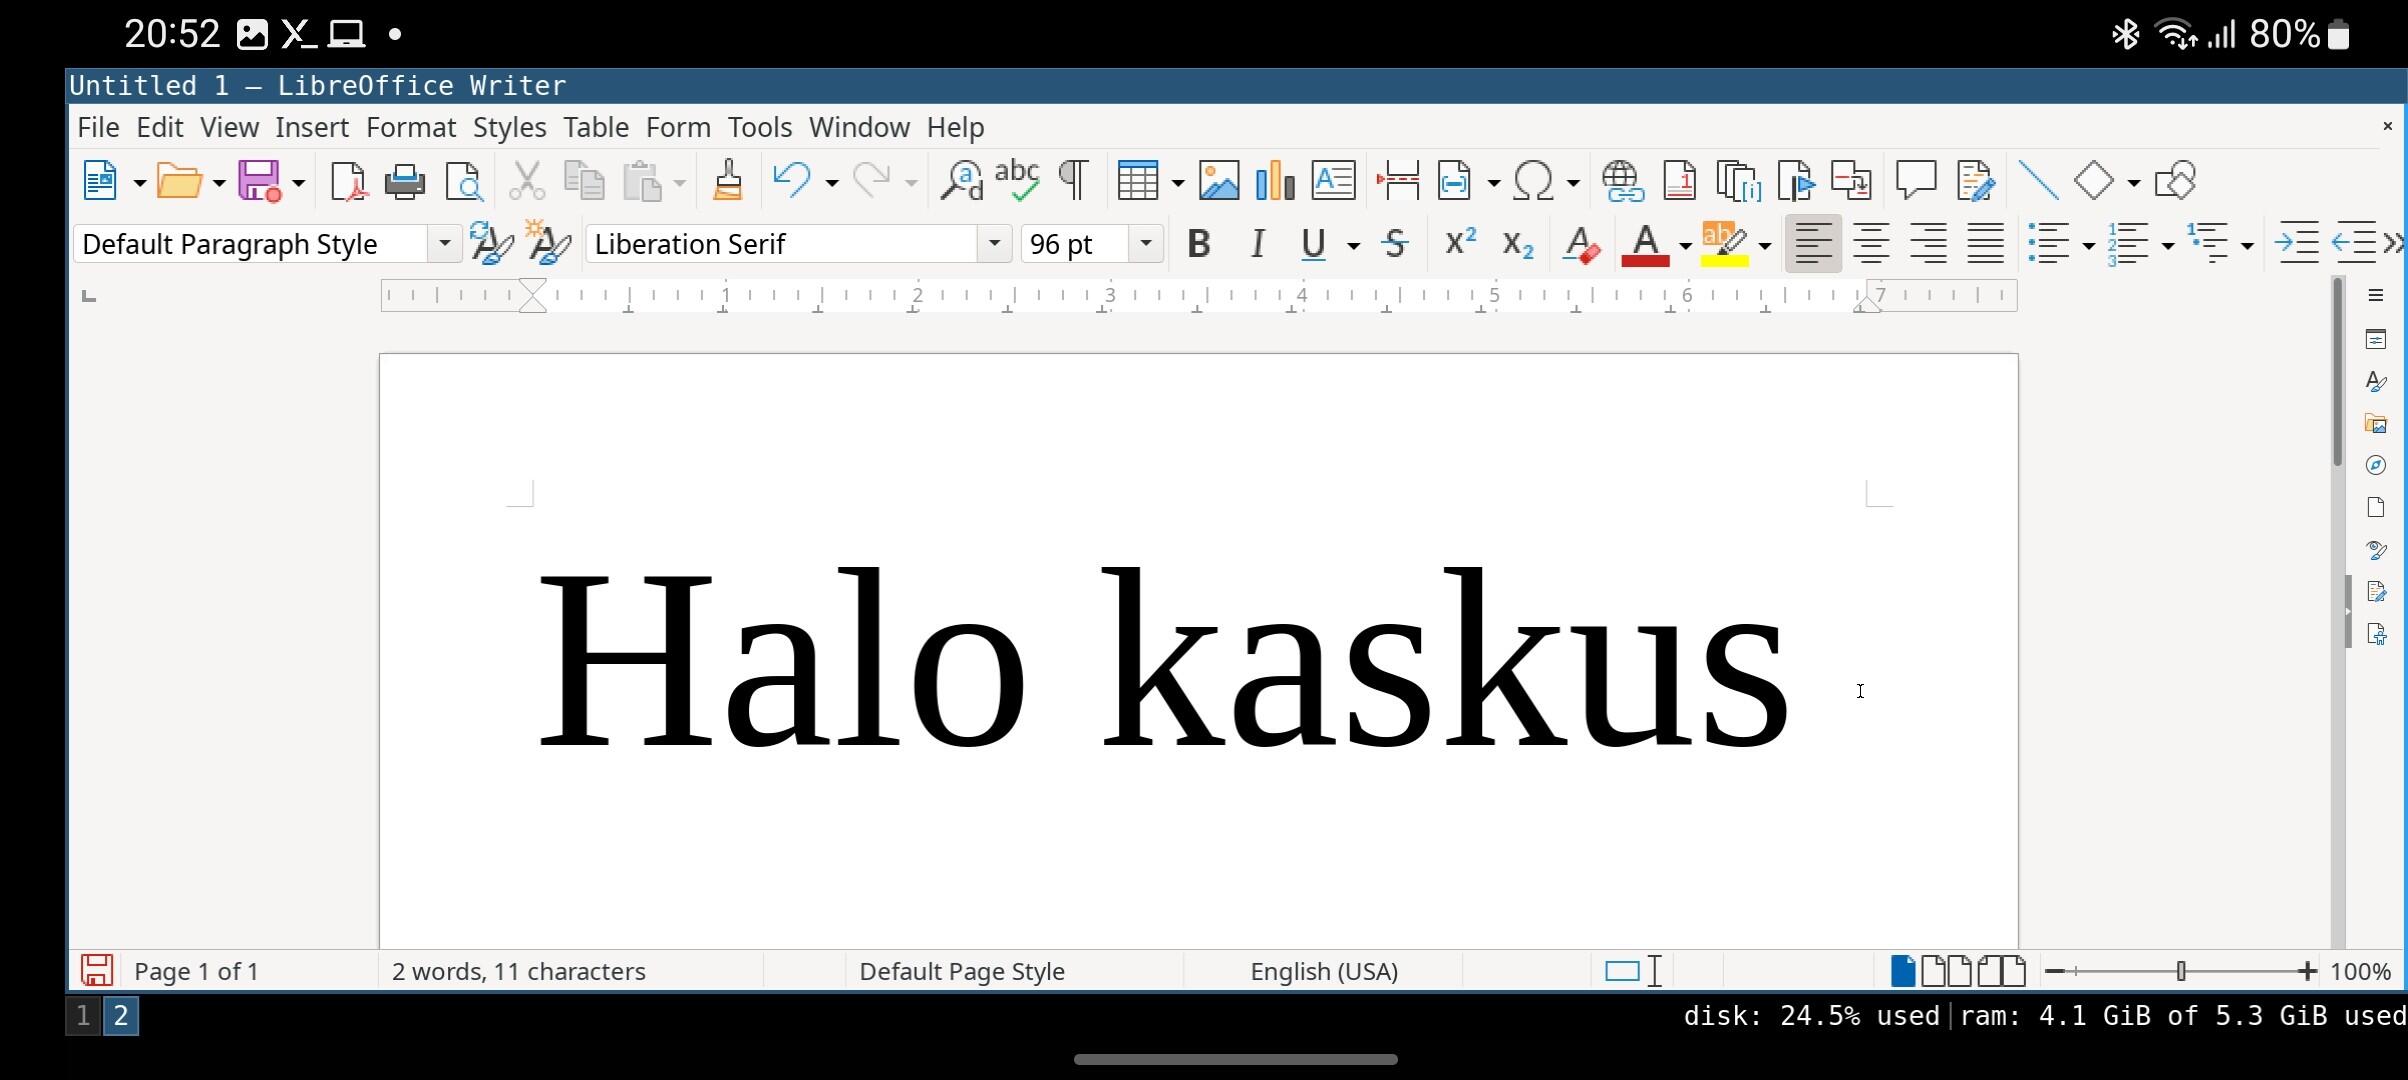Image resolution: width=2408 pixels, height=1080 pixels.
Task: Apply subscript formatting
Action: pos(1518,244)
